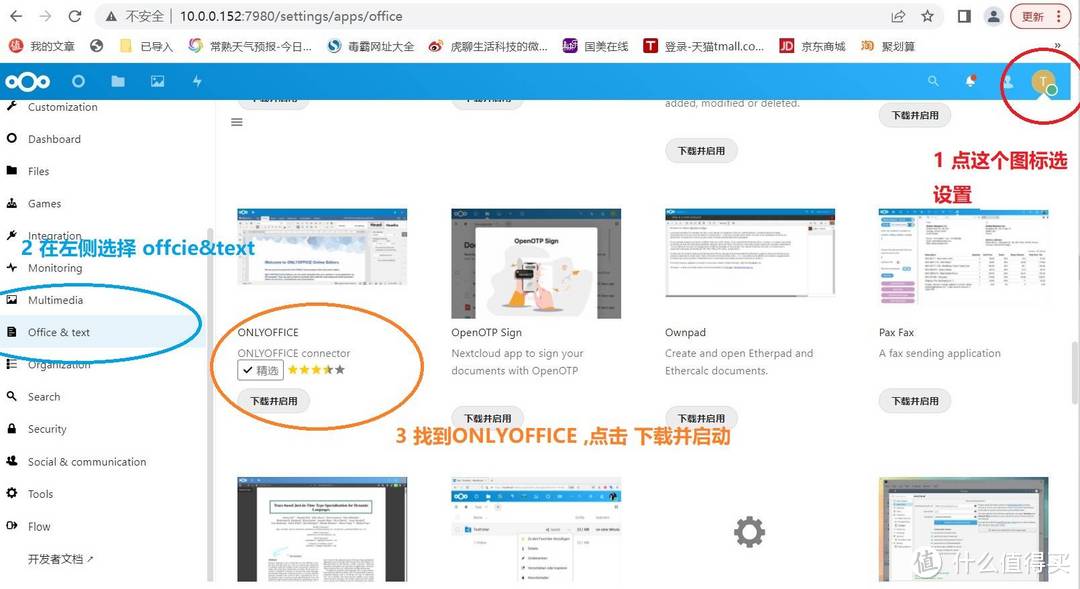Open 我的文章 bookmark
The width and height of the screenshot is (1080, 589).
point(41,46)
